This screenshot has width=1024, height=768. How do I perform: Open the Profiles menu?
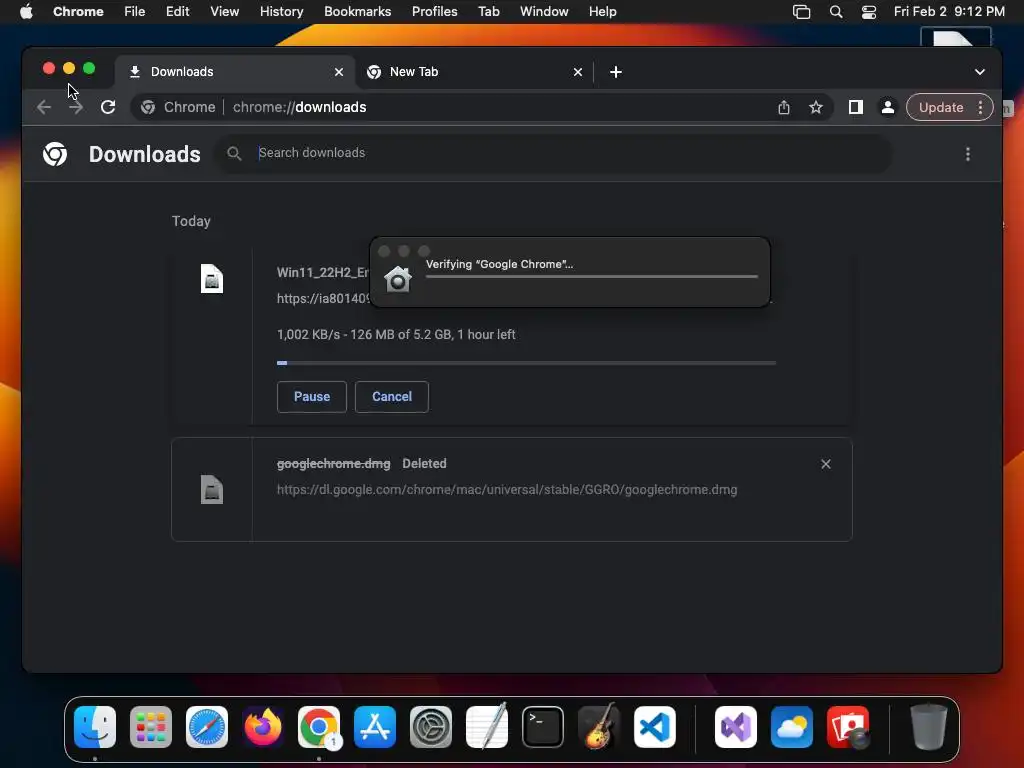(x=435, y=12)
